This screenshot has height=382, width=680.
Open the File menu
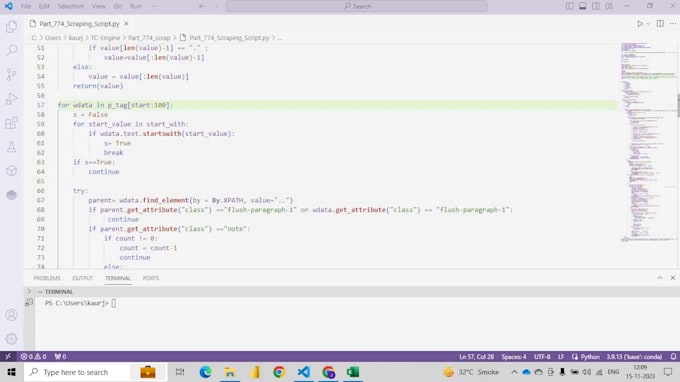click(26, 6)
